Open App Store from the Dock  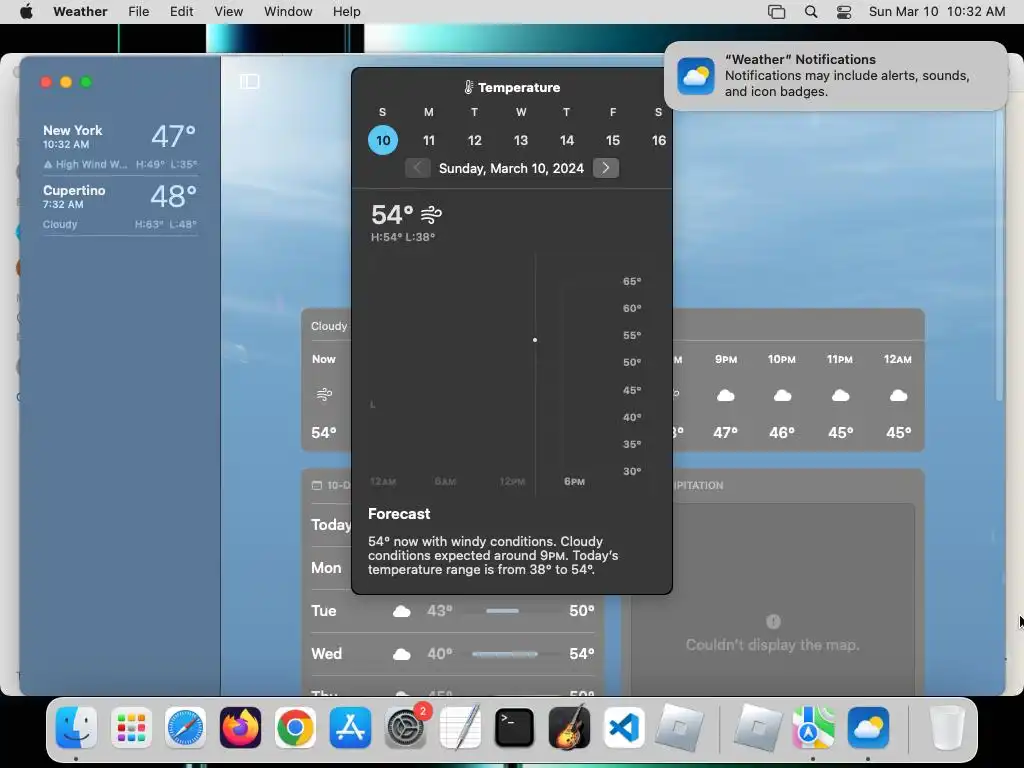(350, 728)
